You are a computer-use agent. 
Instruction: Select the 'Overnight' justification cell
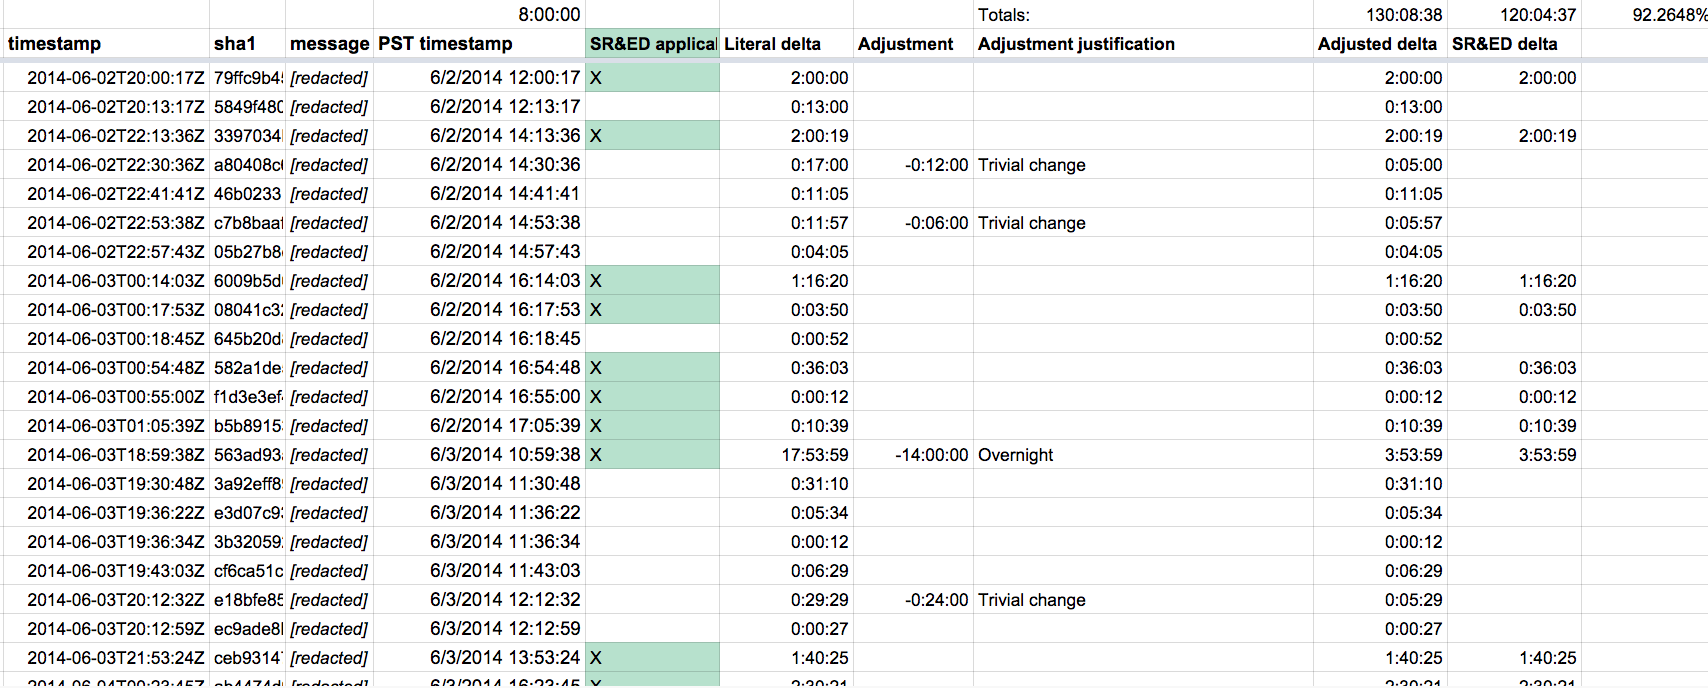[x=1143, y=455]
